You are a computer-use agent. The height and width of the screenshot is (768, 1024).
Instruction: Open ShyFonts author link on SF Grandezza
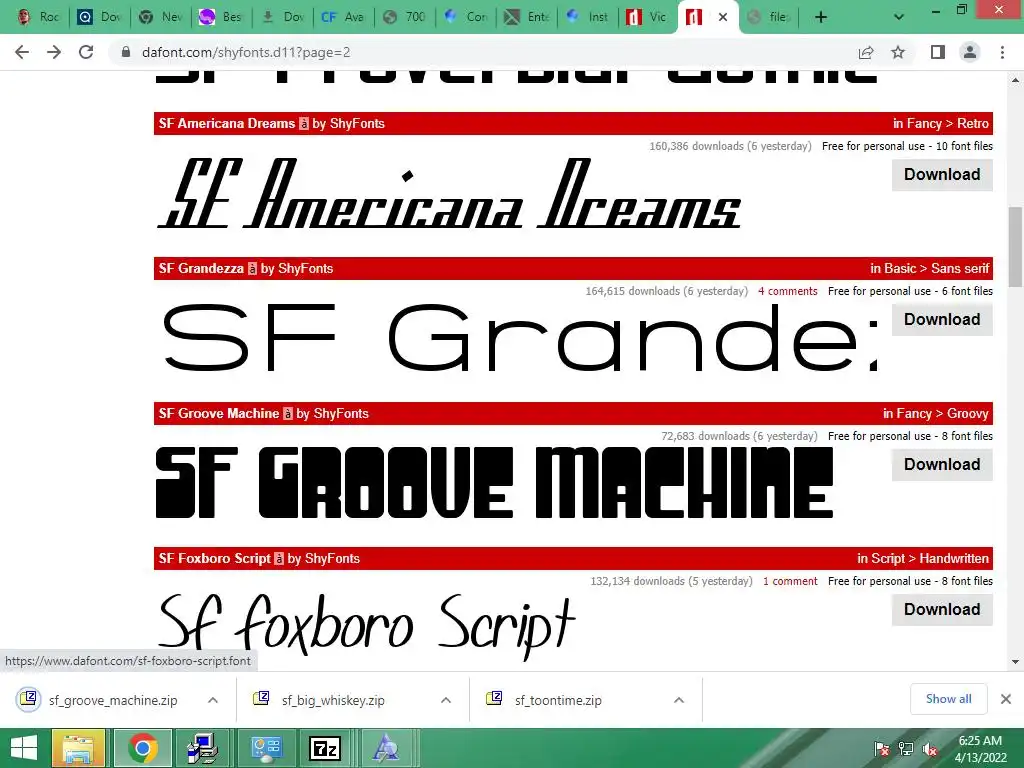tap(306, 268)
